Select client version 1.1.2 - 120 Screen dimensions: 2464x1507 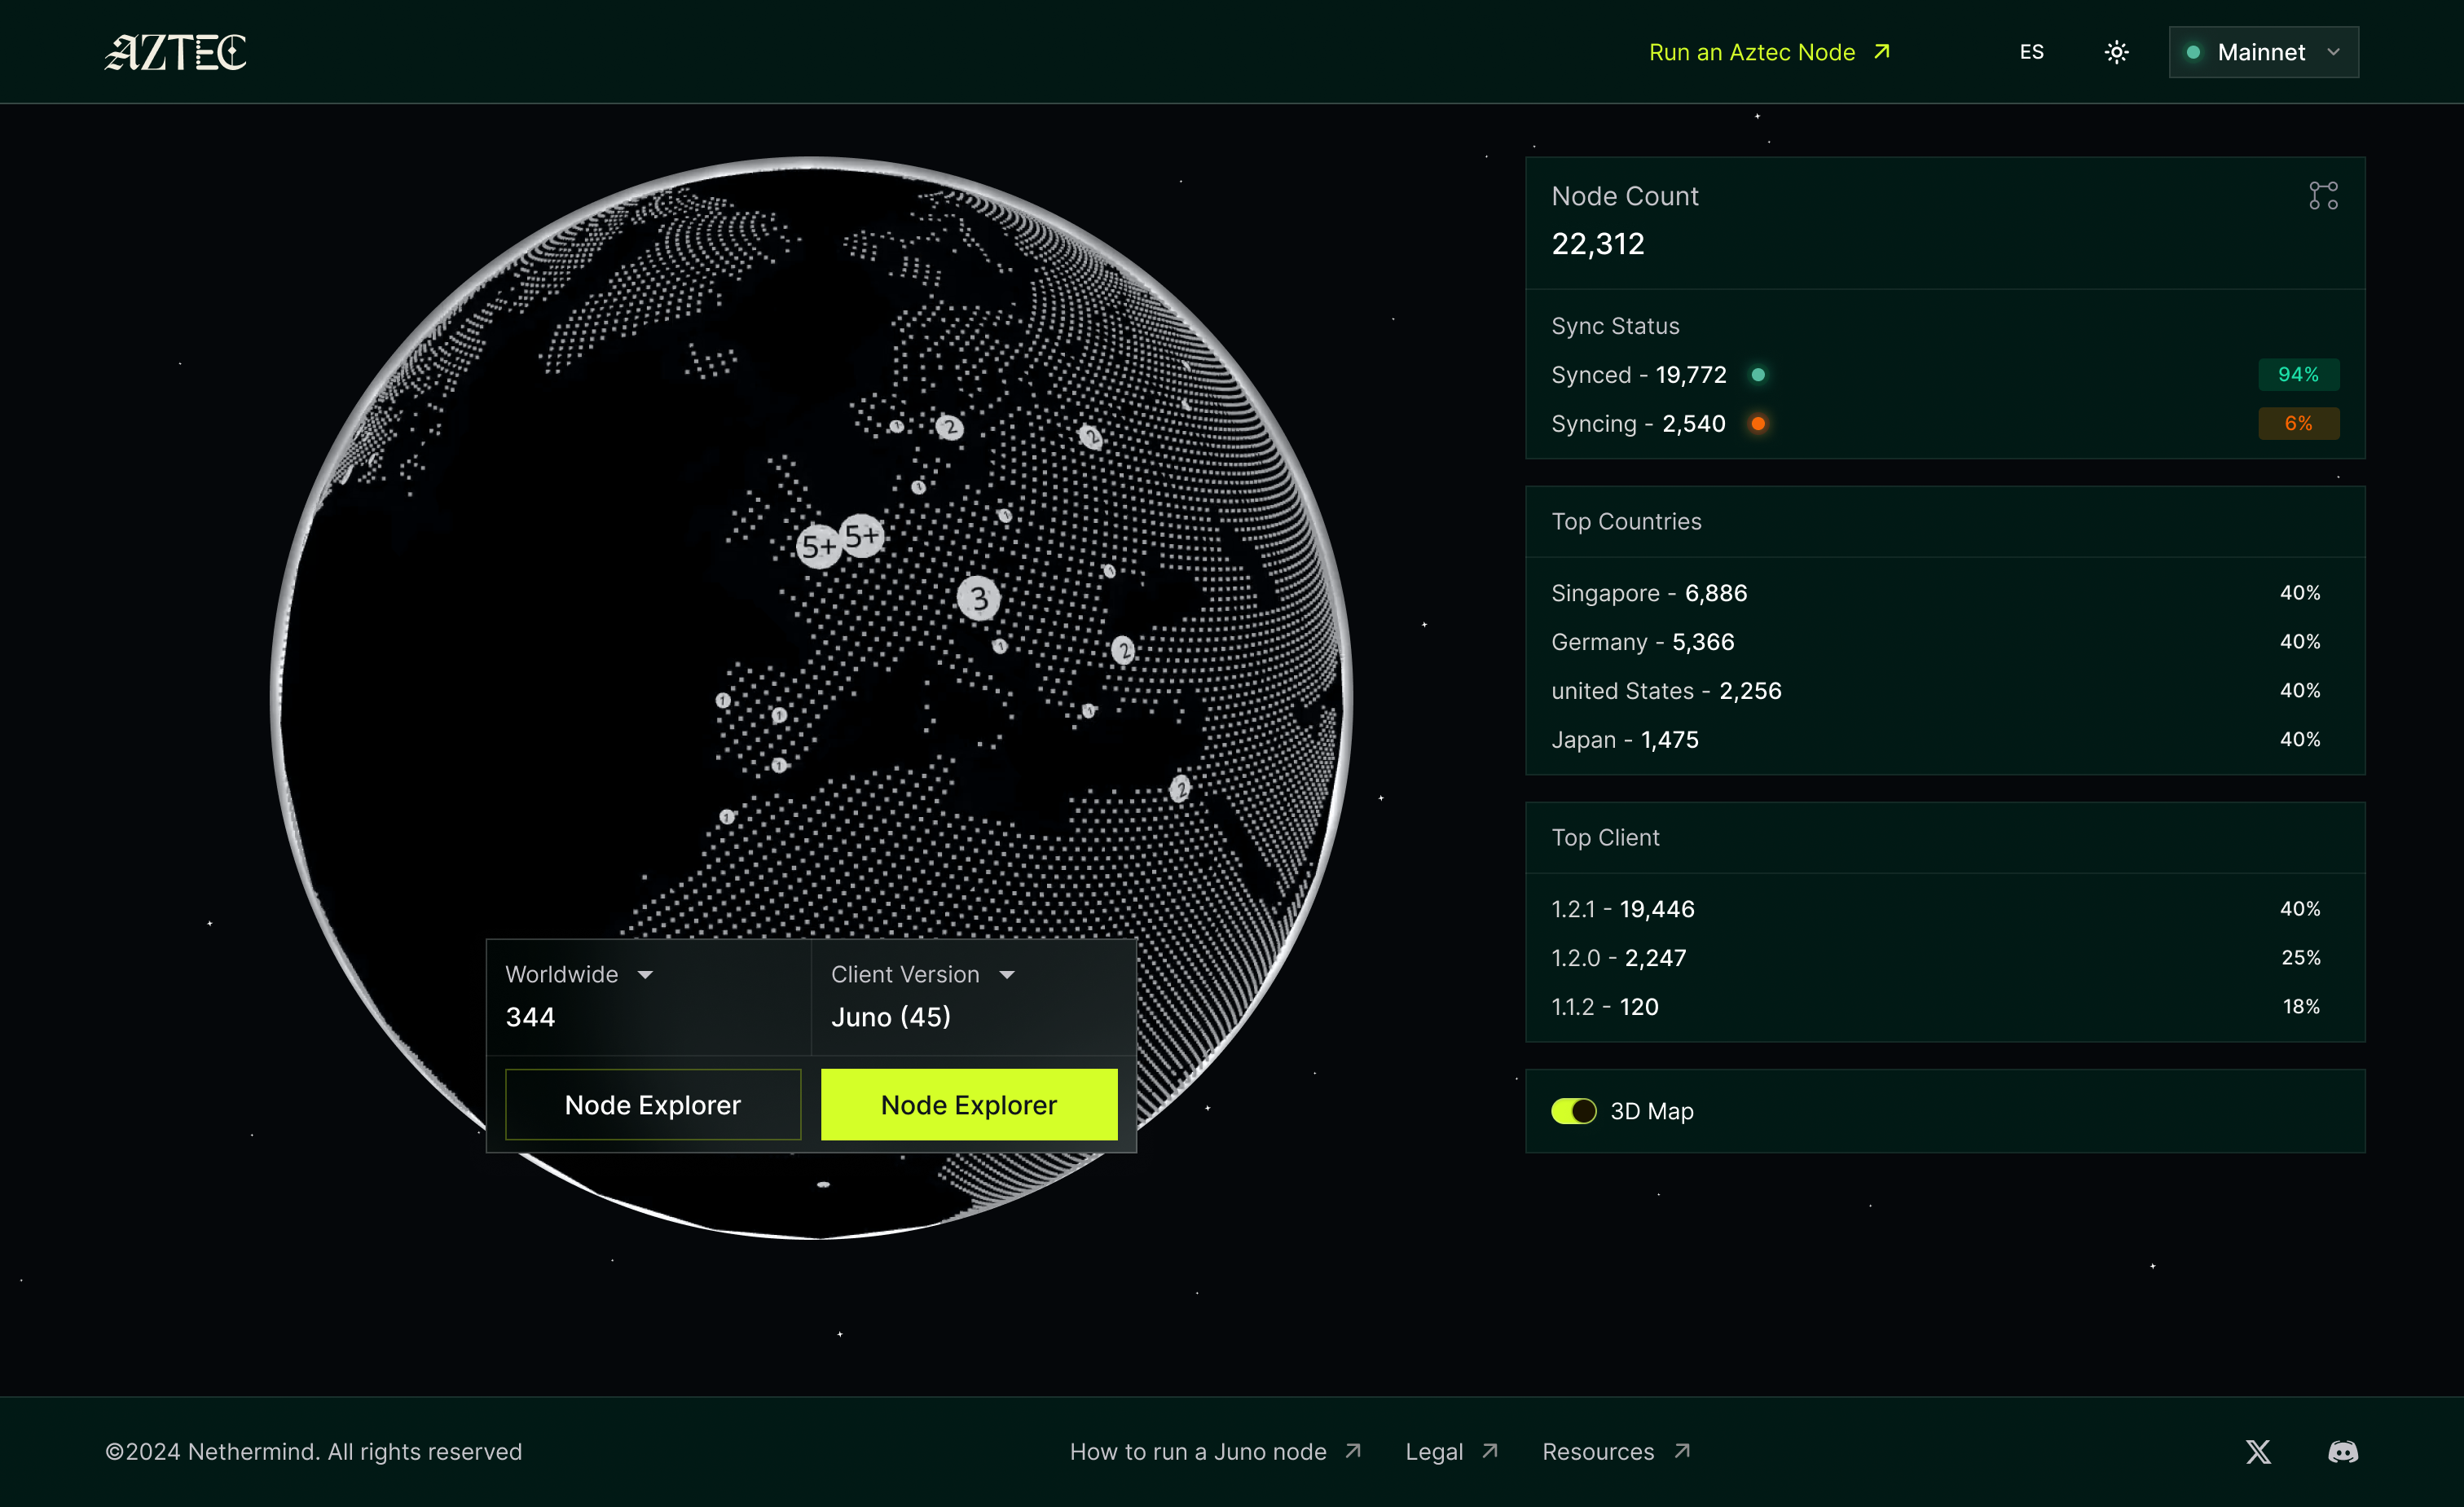[x=1944, y=1007]
